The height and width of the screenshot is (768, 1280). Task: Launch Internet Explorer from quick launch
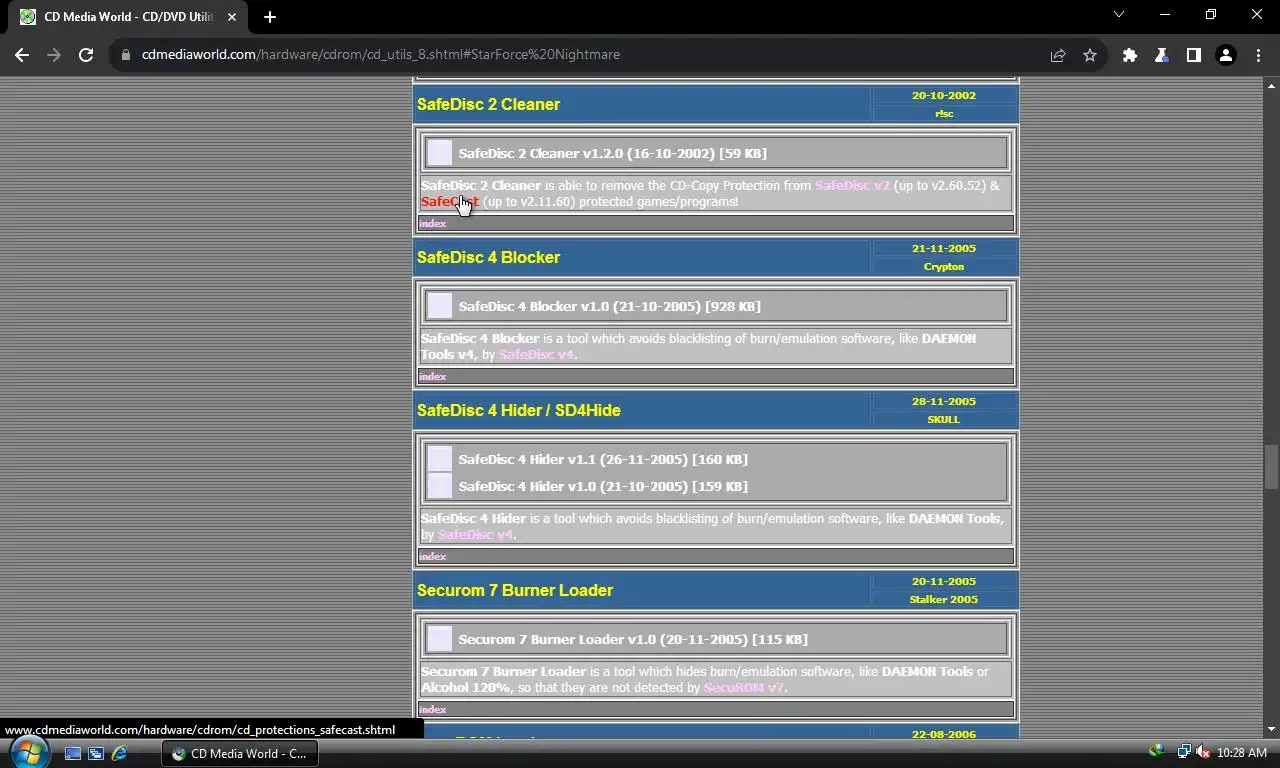[x=119, y=753]
